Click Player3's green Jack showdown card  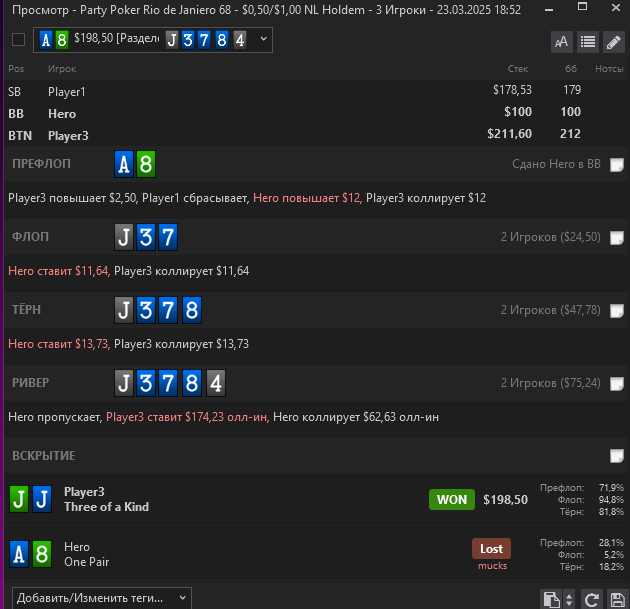pos(19,499)
